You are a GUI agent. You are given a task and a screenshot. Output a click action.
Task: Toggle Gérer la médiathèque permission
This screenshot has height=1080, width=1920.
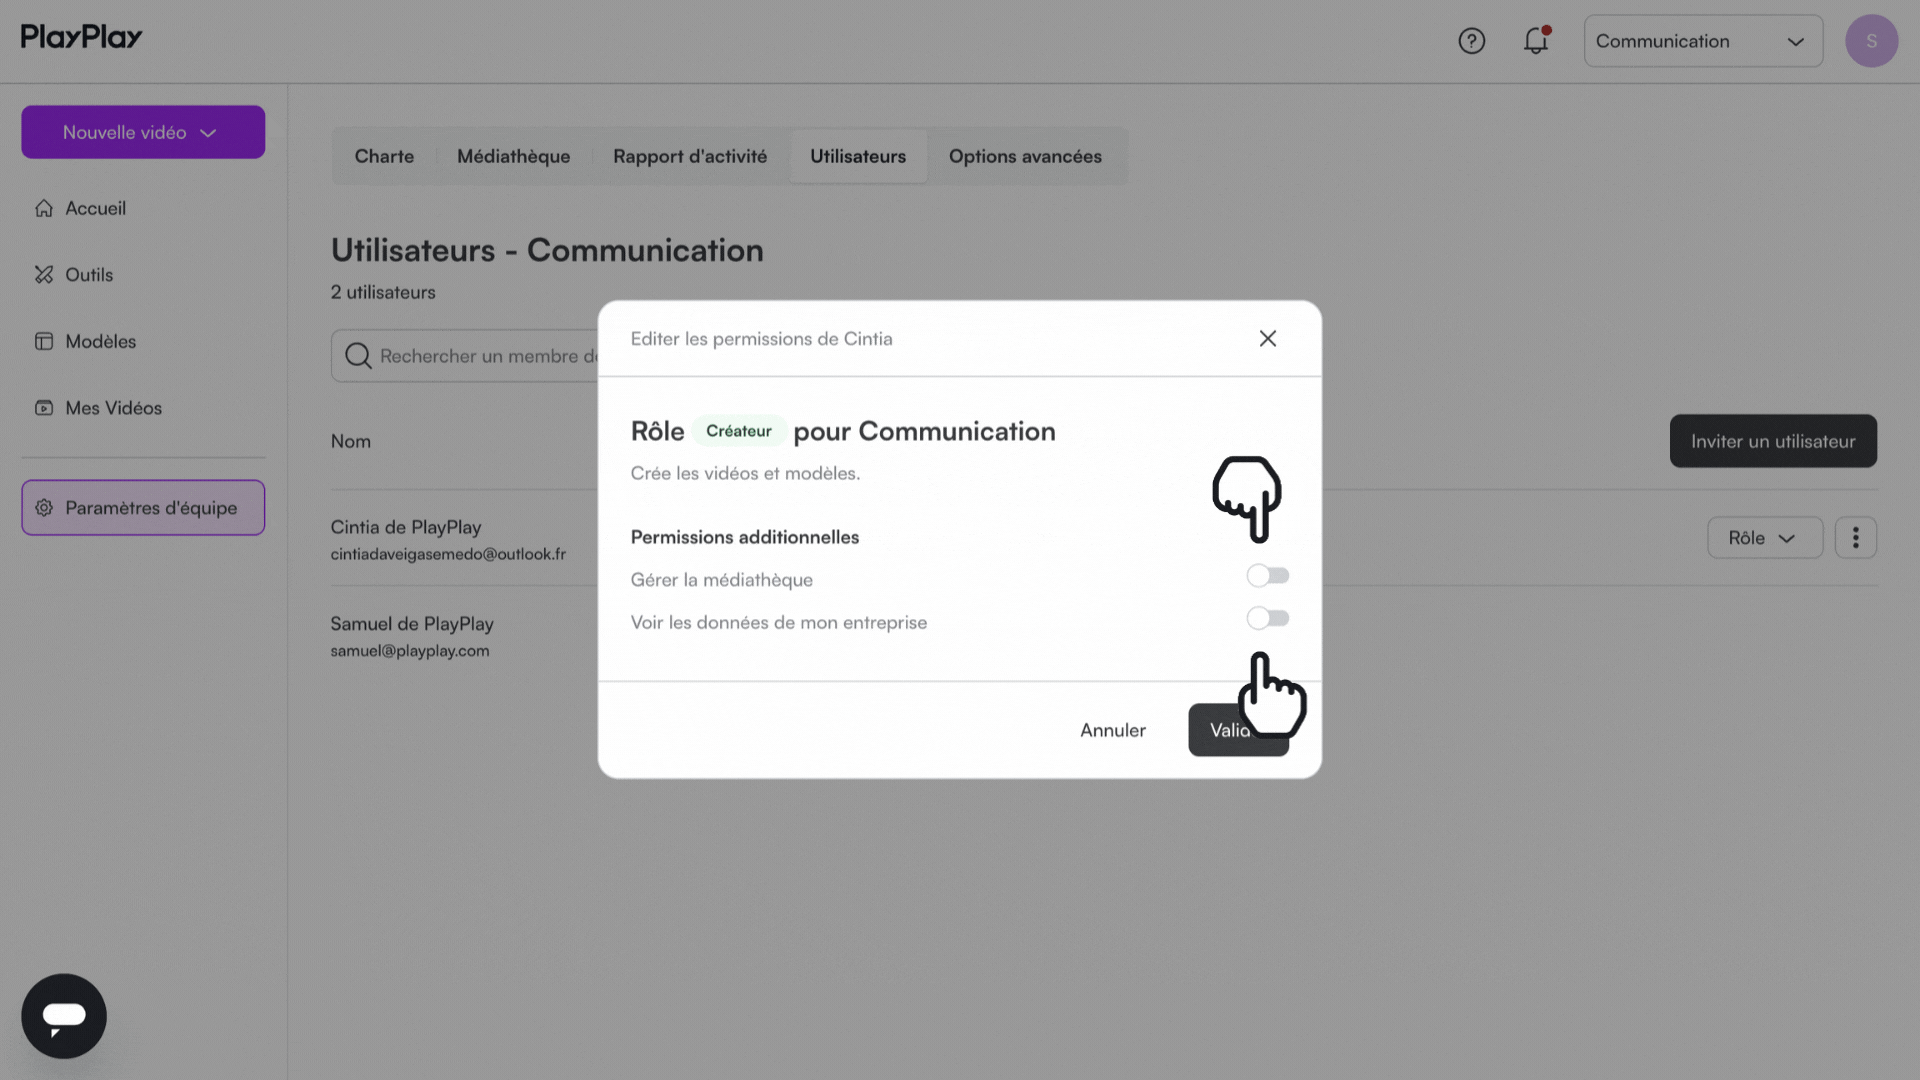(x=1267, y=576)
